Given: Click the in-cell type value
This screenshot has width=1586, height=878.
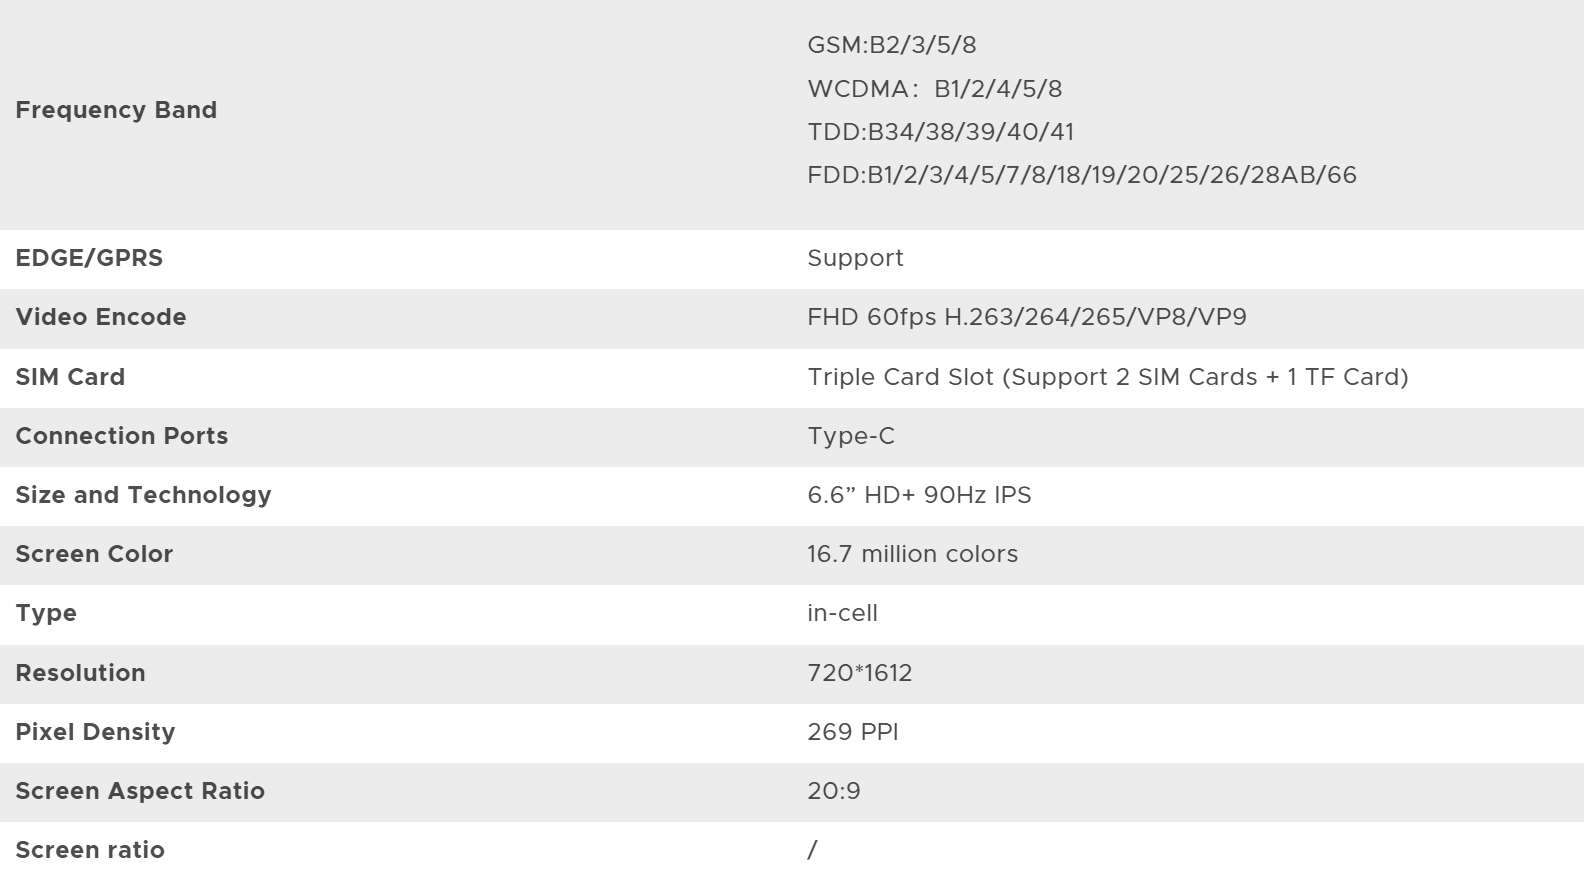Looking at the screenshot, I should tap(842, 613).
